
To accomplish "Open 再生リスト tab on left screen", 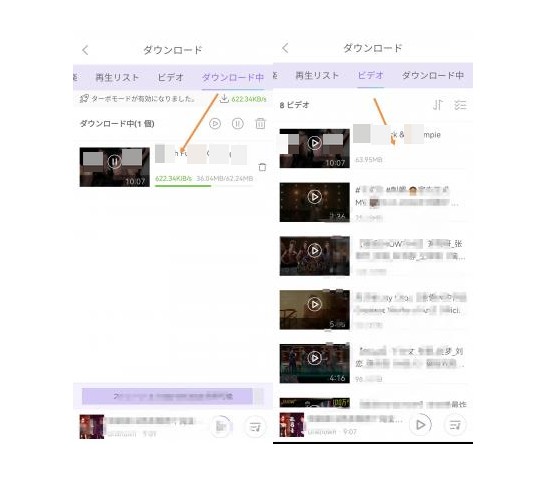I will click(x=117, y=77).
